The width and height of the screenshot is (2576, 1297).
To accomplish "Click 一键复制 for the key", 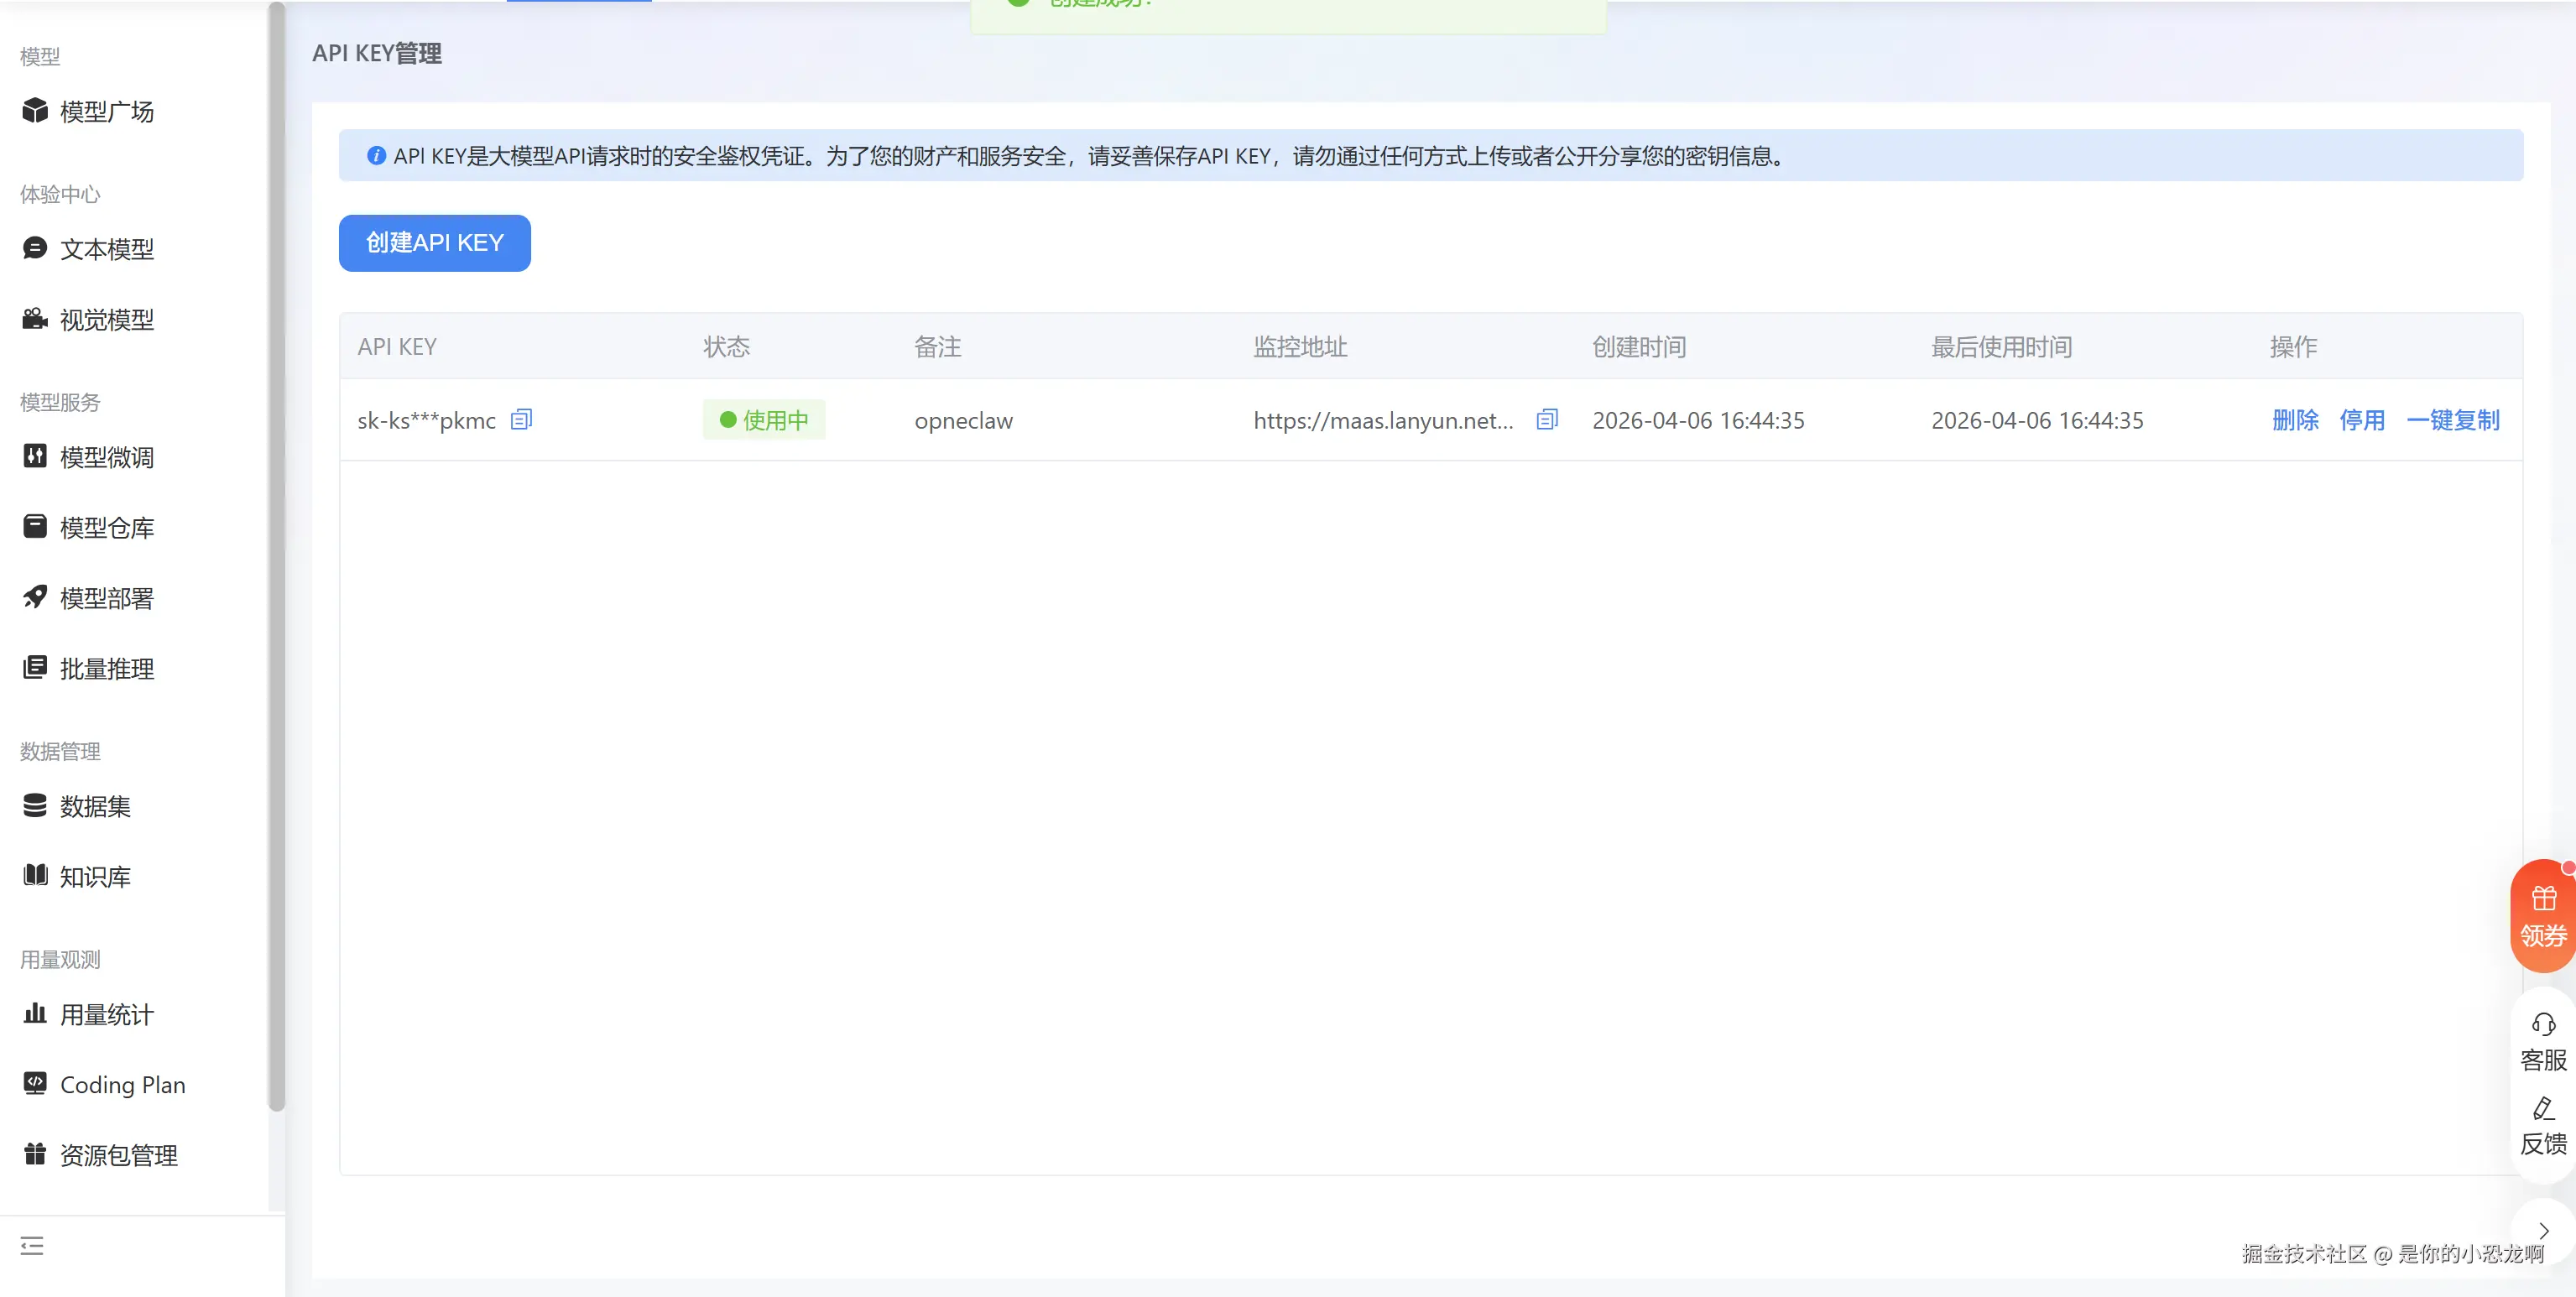I will [2452, 420].
